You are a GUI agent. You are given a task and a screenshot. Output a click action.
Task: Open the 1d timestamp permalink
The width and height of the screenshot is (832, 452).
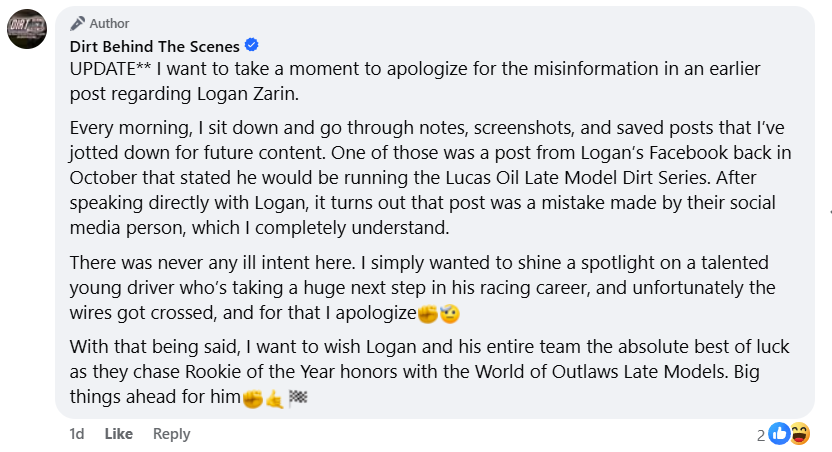pyautogui.click(x=76, y=434)
